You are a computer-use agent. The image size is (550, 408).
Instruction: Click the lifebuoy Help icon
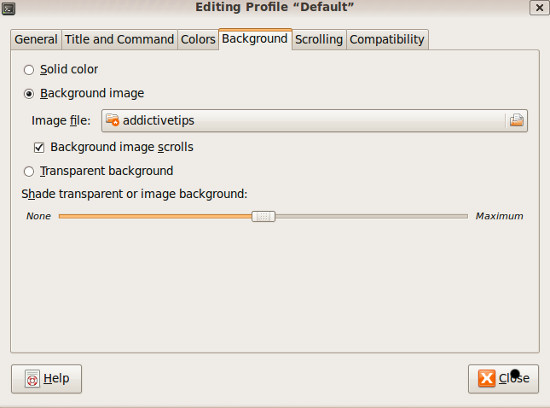click(32, 379)
